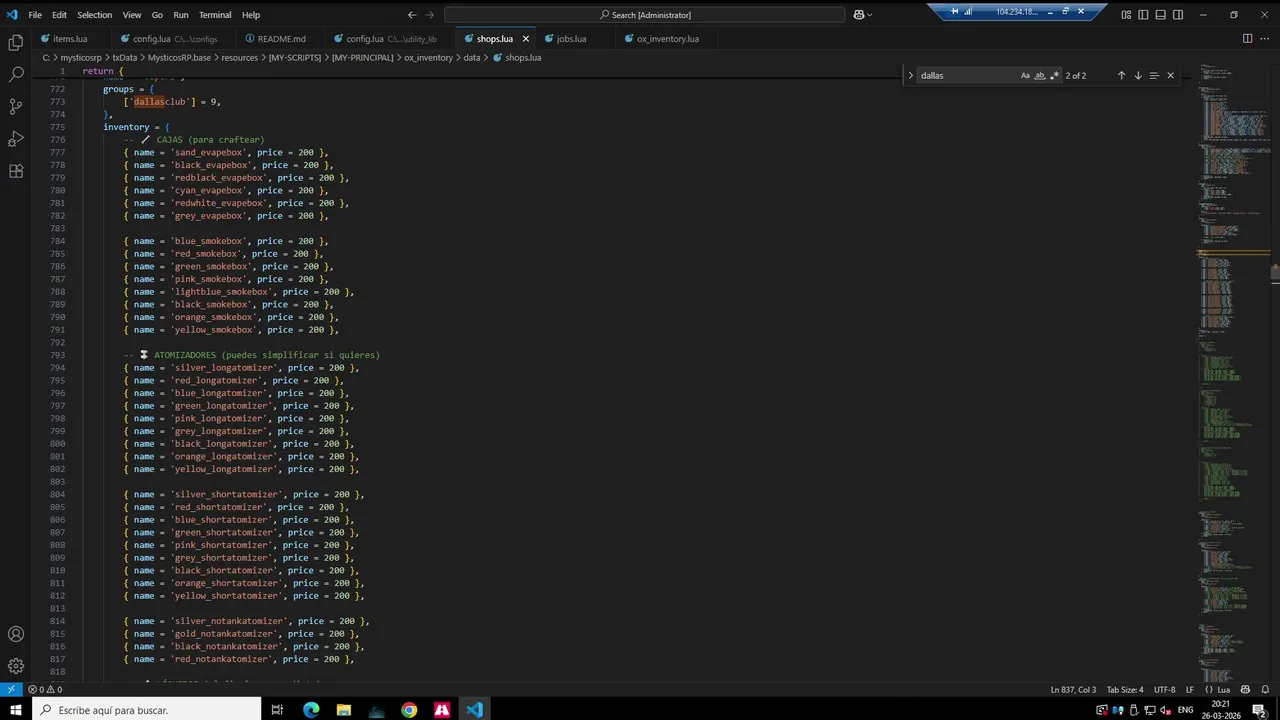Toggle the bottom Panel visibility

tap(1160, 15)
